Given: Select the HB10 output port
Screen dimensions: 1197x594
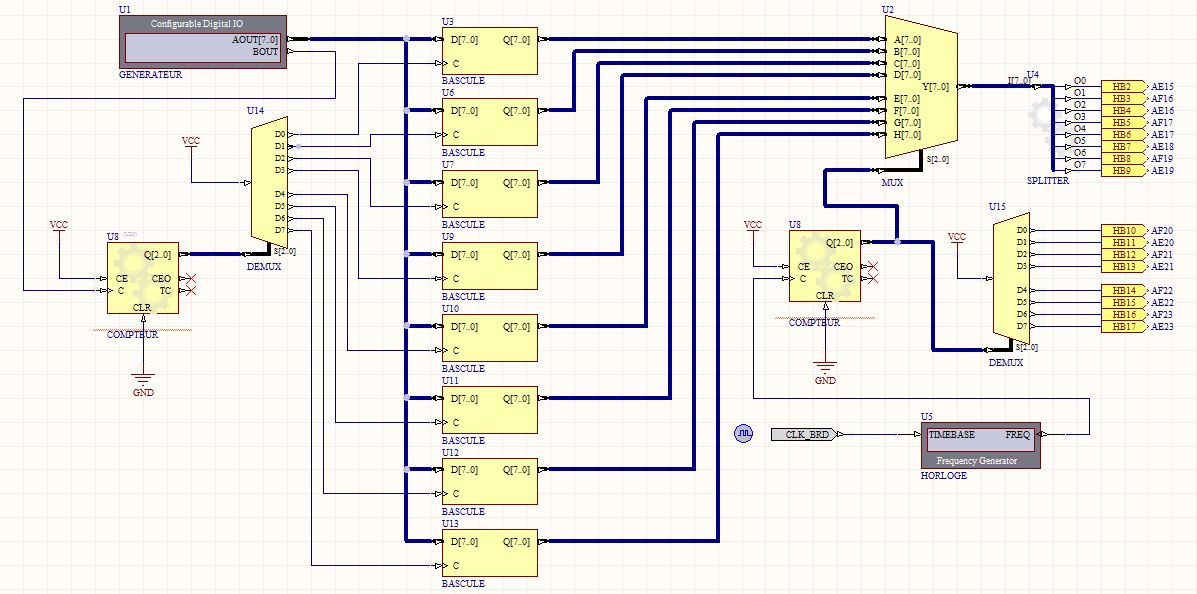Looking at the screenshot, I should pyautogui.click(x=1124, y=231).
